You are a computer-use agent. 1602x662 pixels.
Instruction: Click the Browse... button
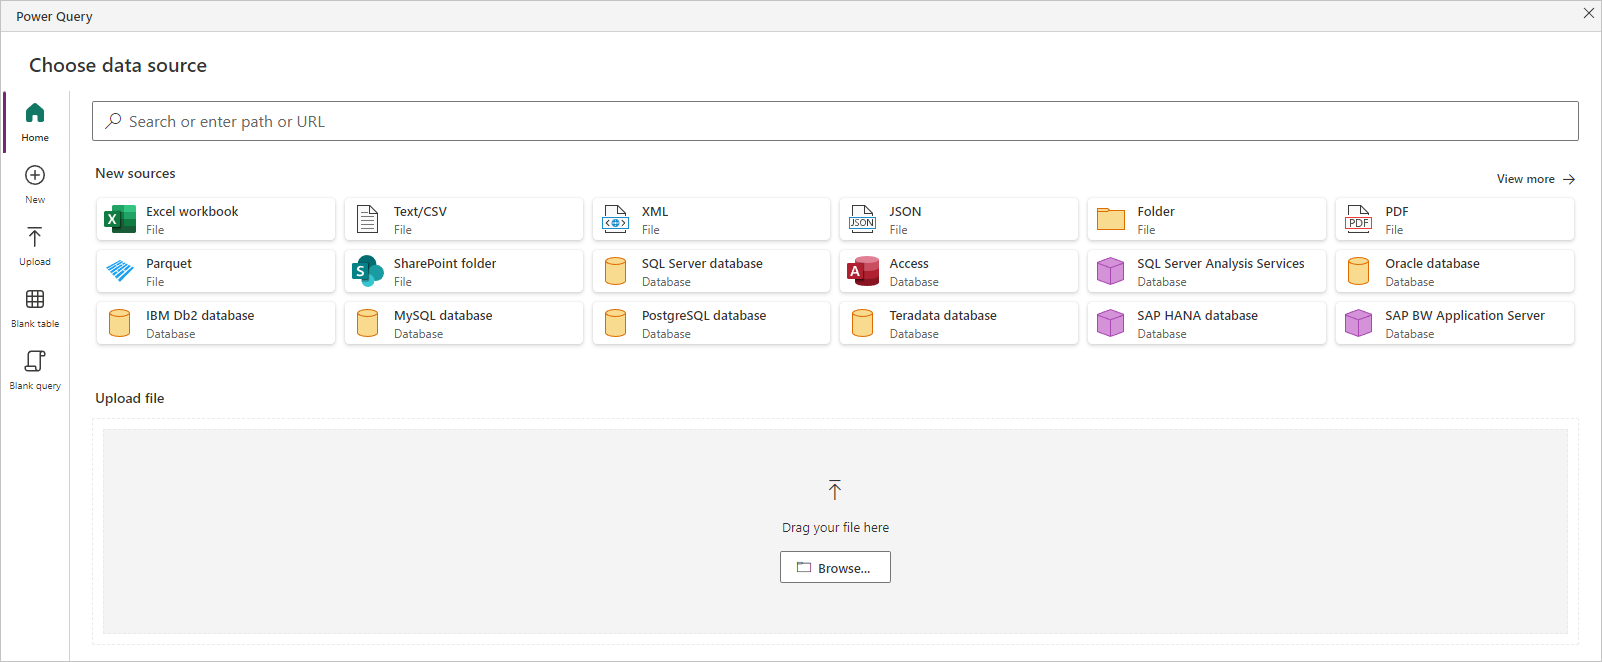click(x=835, y=567)
